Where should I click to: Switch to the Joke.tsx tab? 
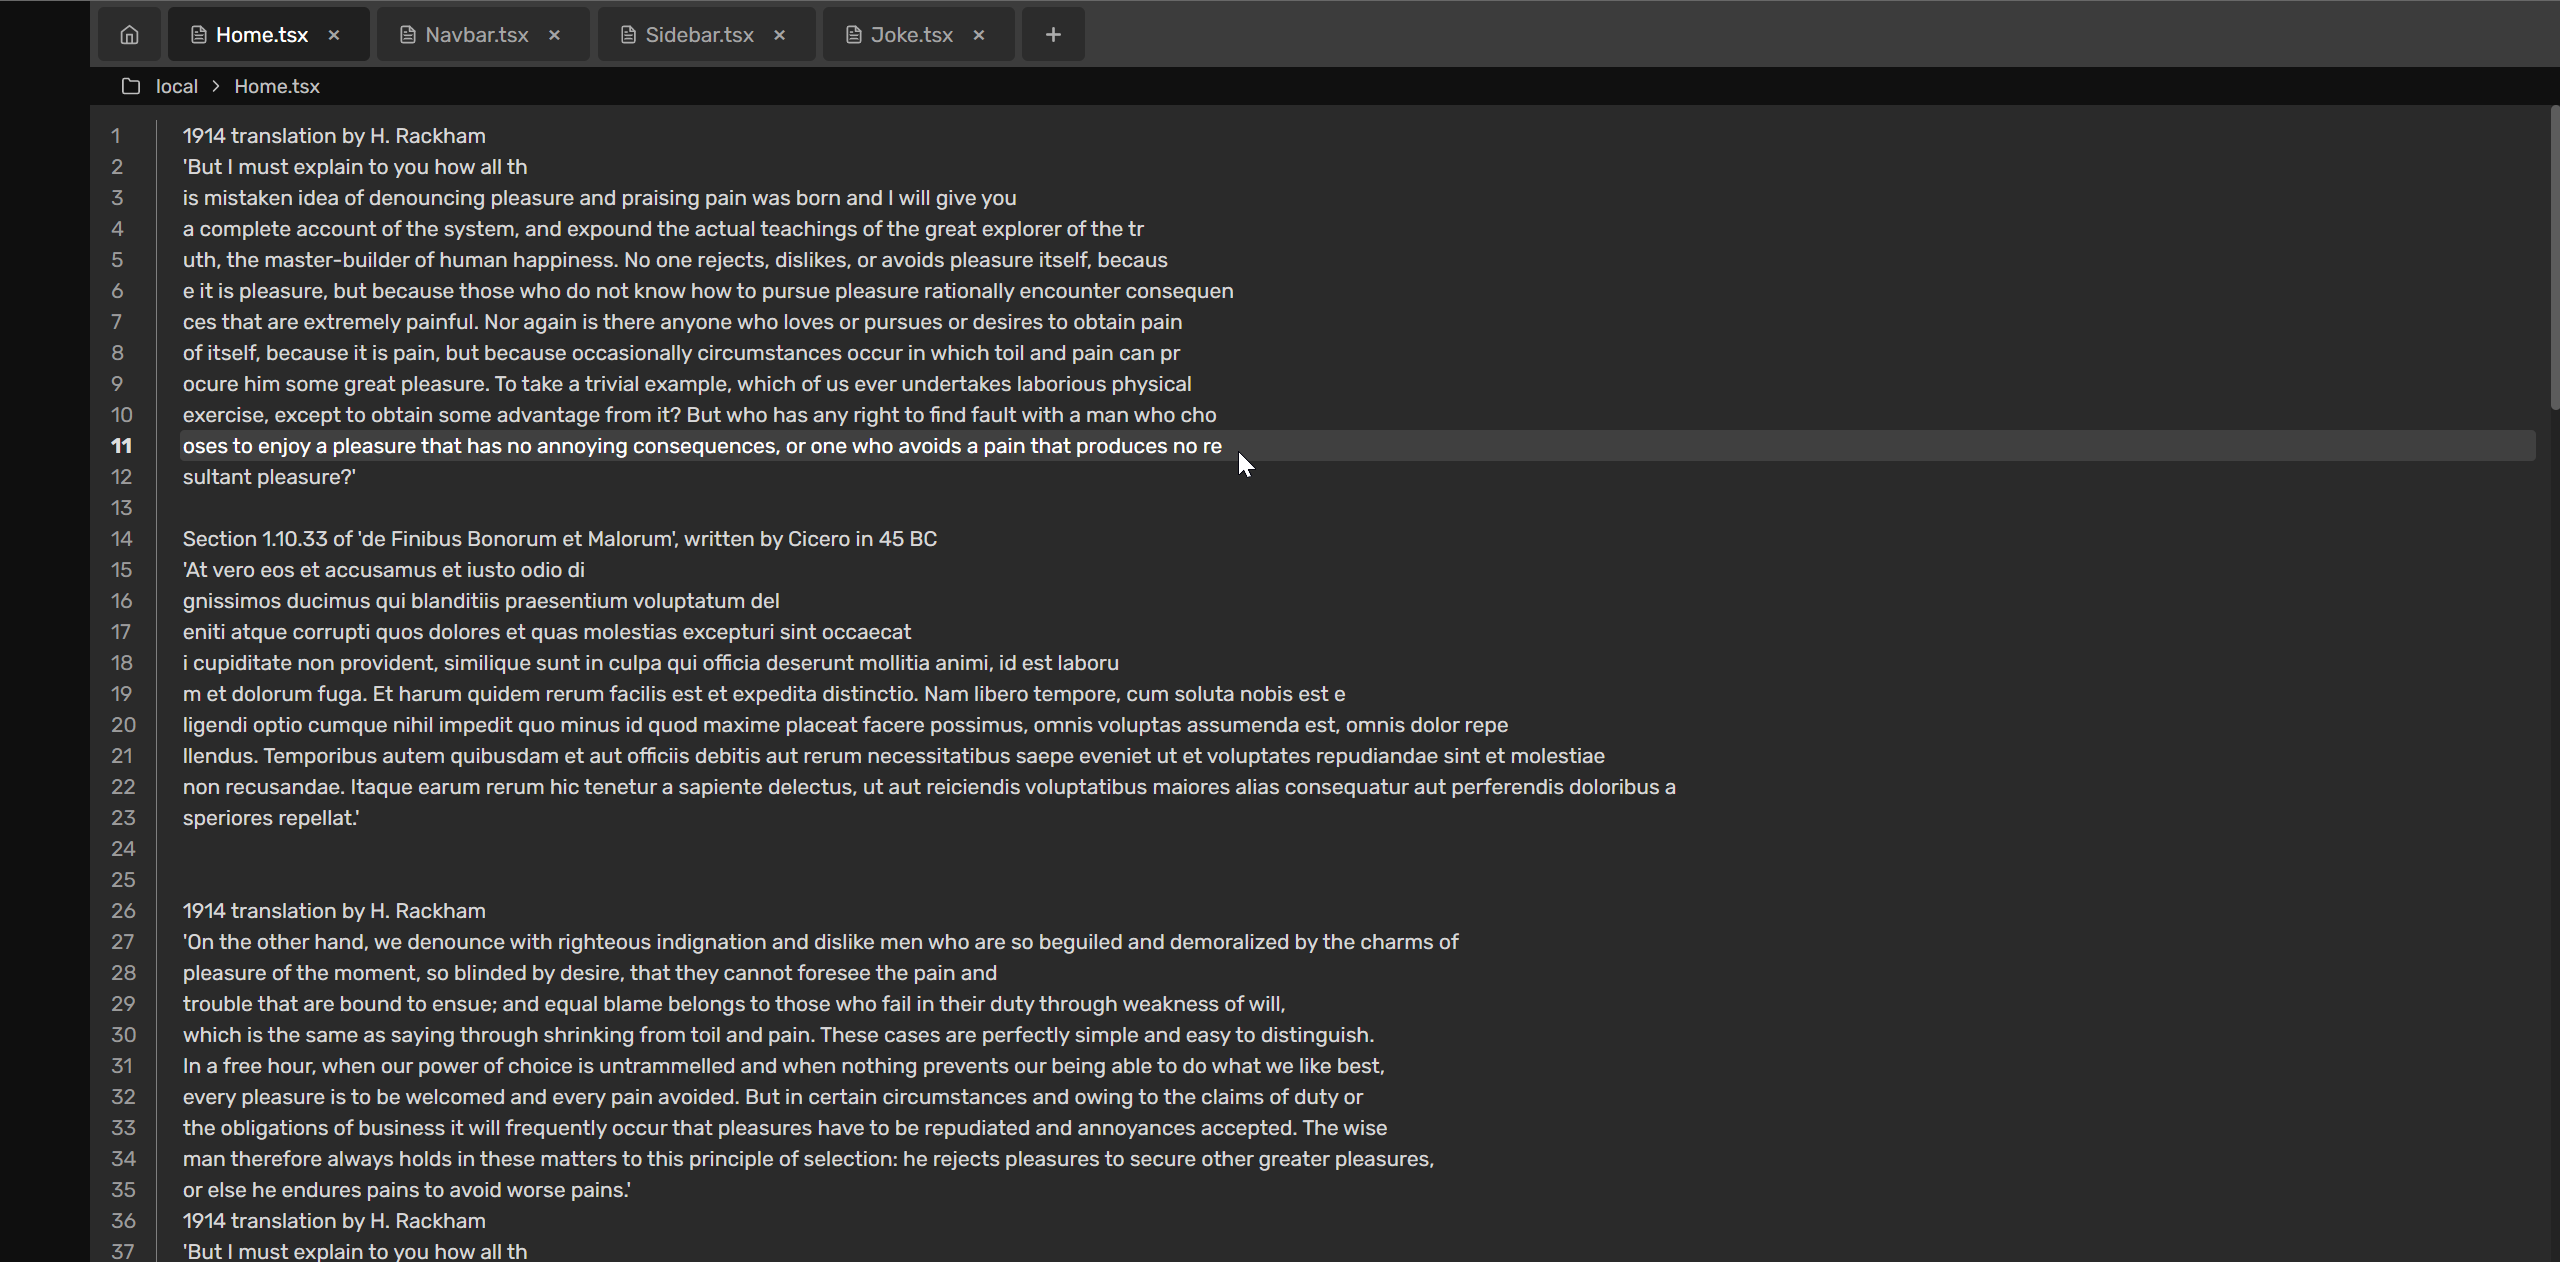point(911,35)
